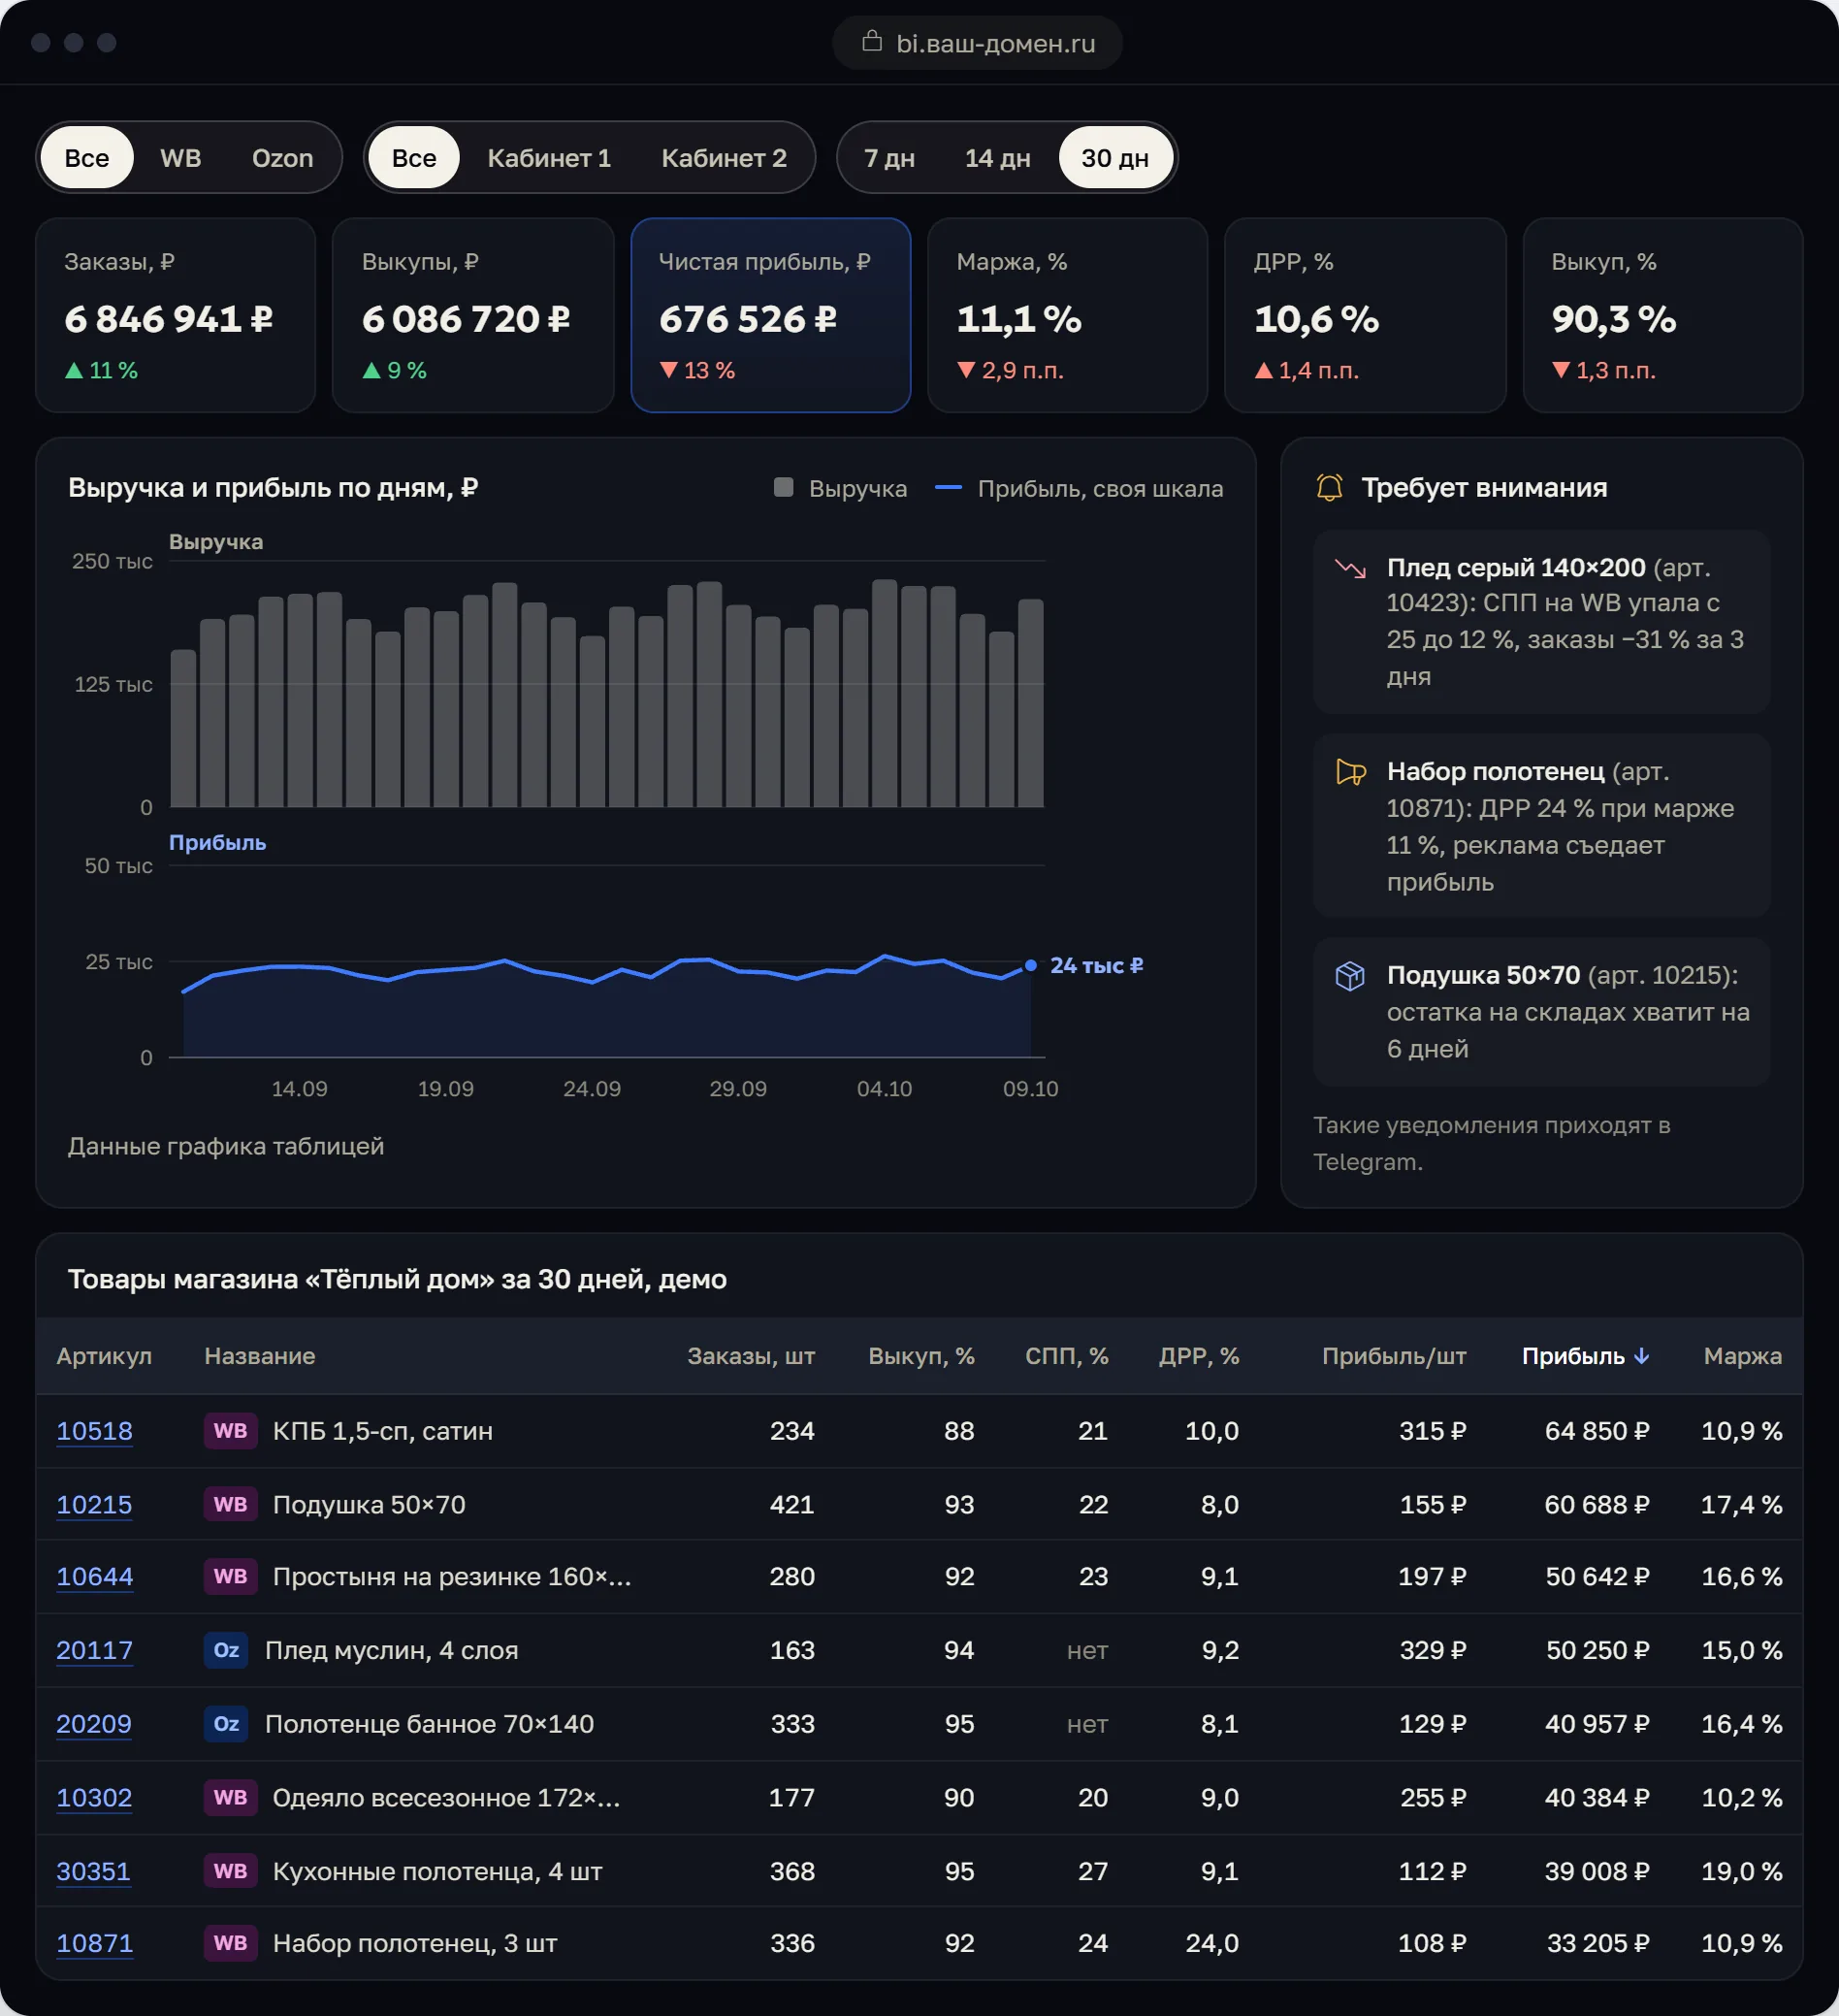This screenshot has width=1839, height=2016.
Task: Click the box icon for Подушка 50×70 alert
Action: (x=1350, y=975)
